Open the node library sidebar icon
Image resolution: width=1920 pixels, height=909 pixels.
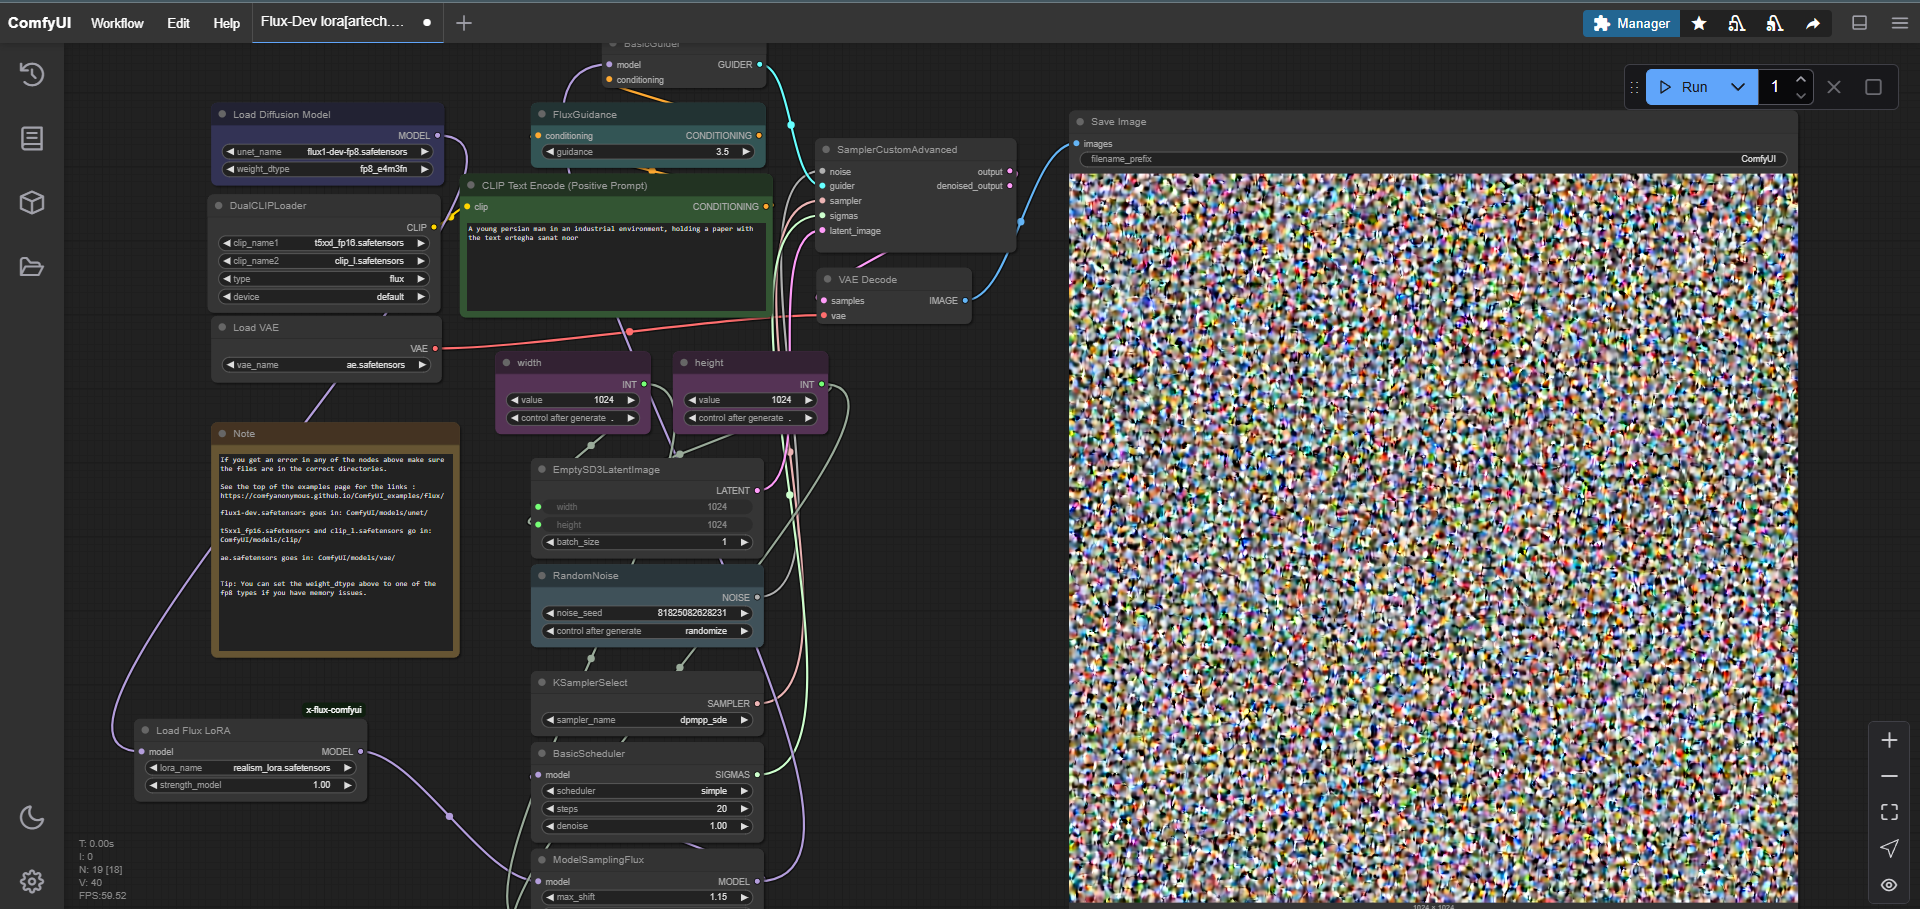[x=32, y=138]
